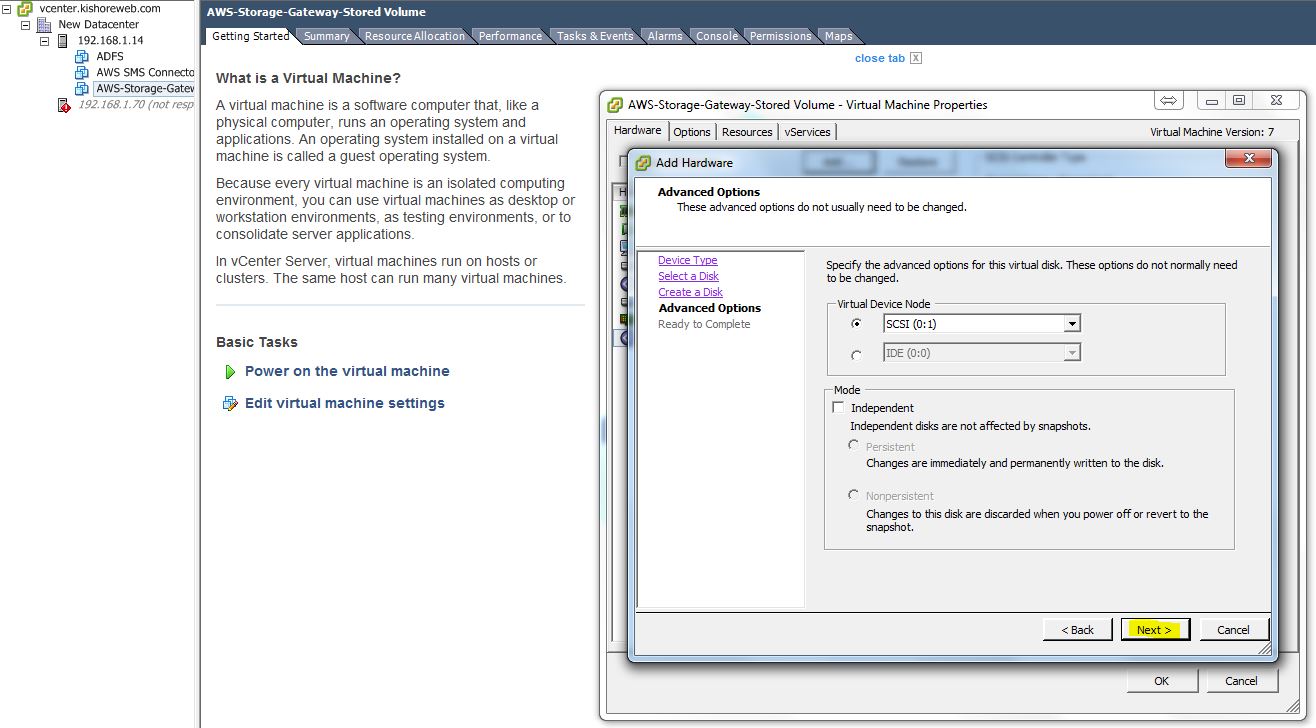
Task: Open the SCSI (0:1) dropdown list
Action: [x=1071, y=324]
